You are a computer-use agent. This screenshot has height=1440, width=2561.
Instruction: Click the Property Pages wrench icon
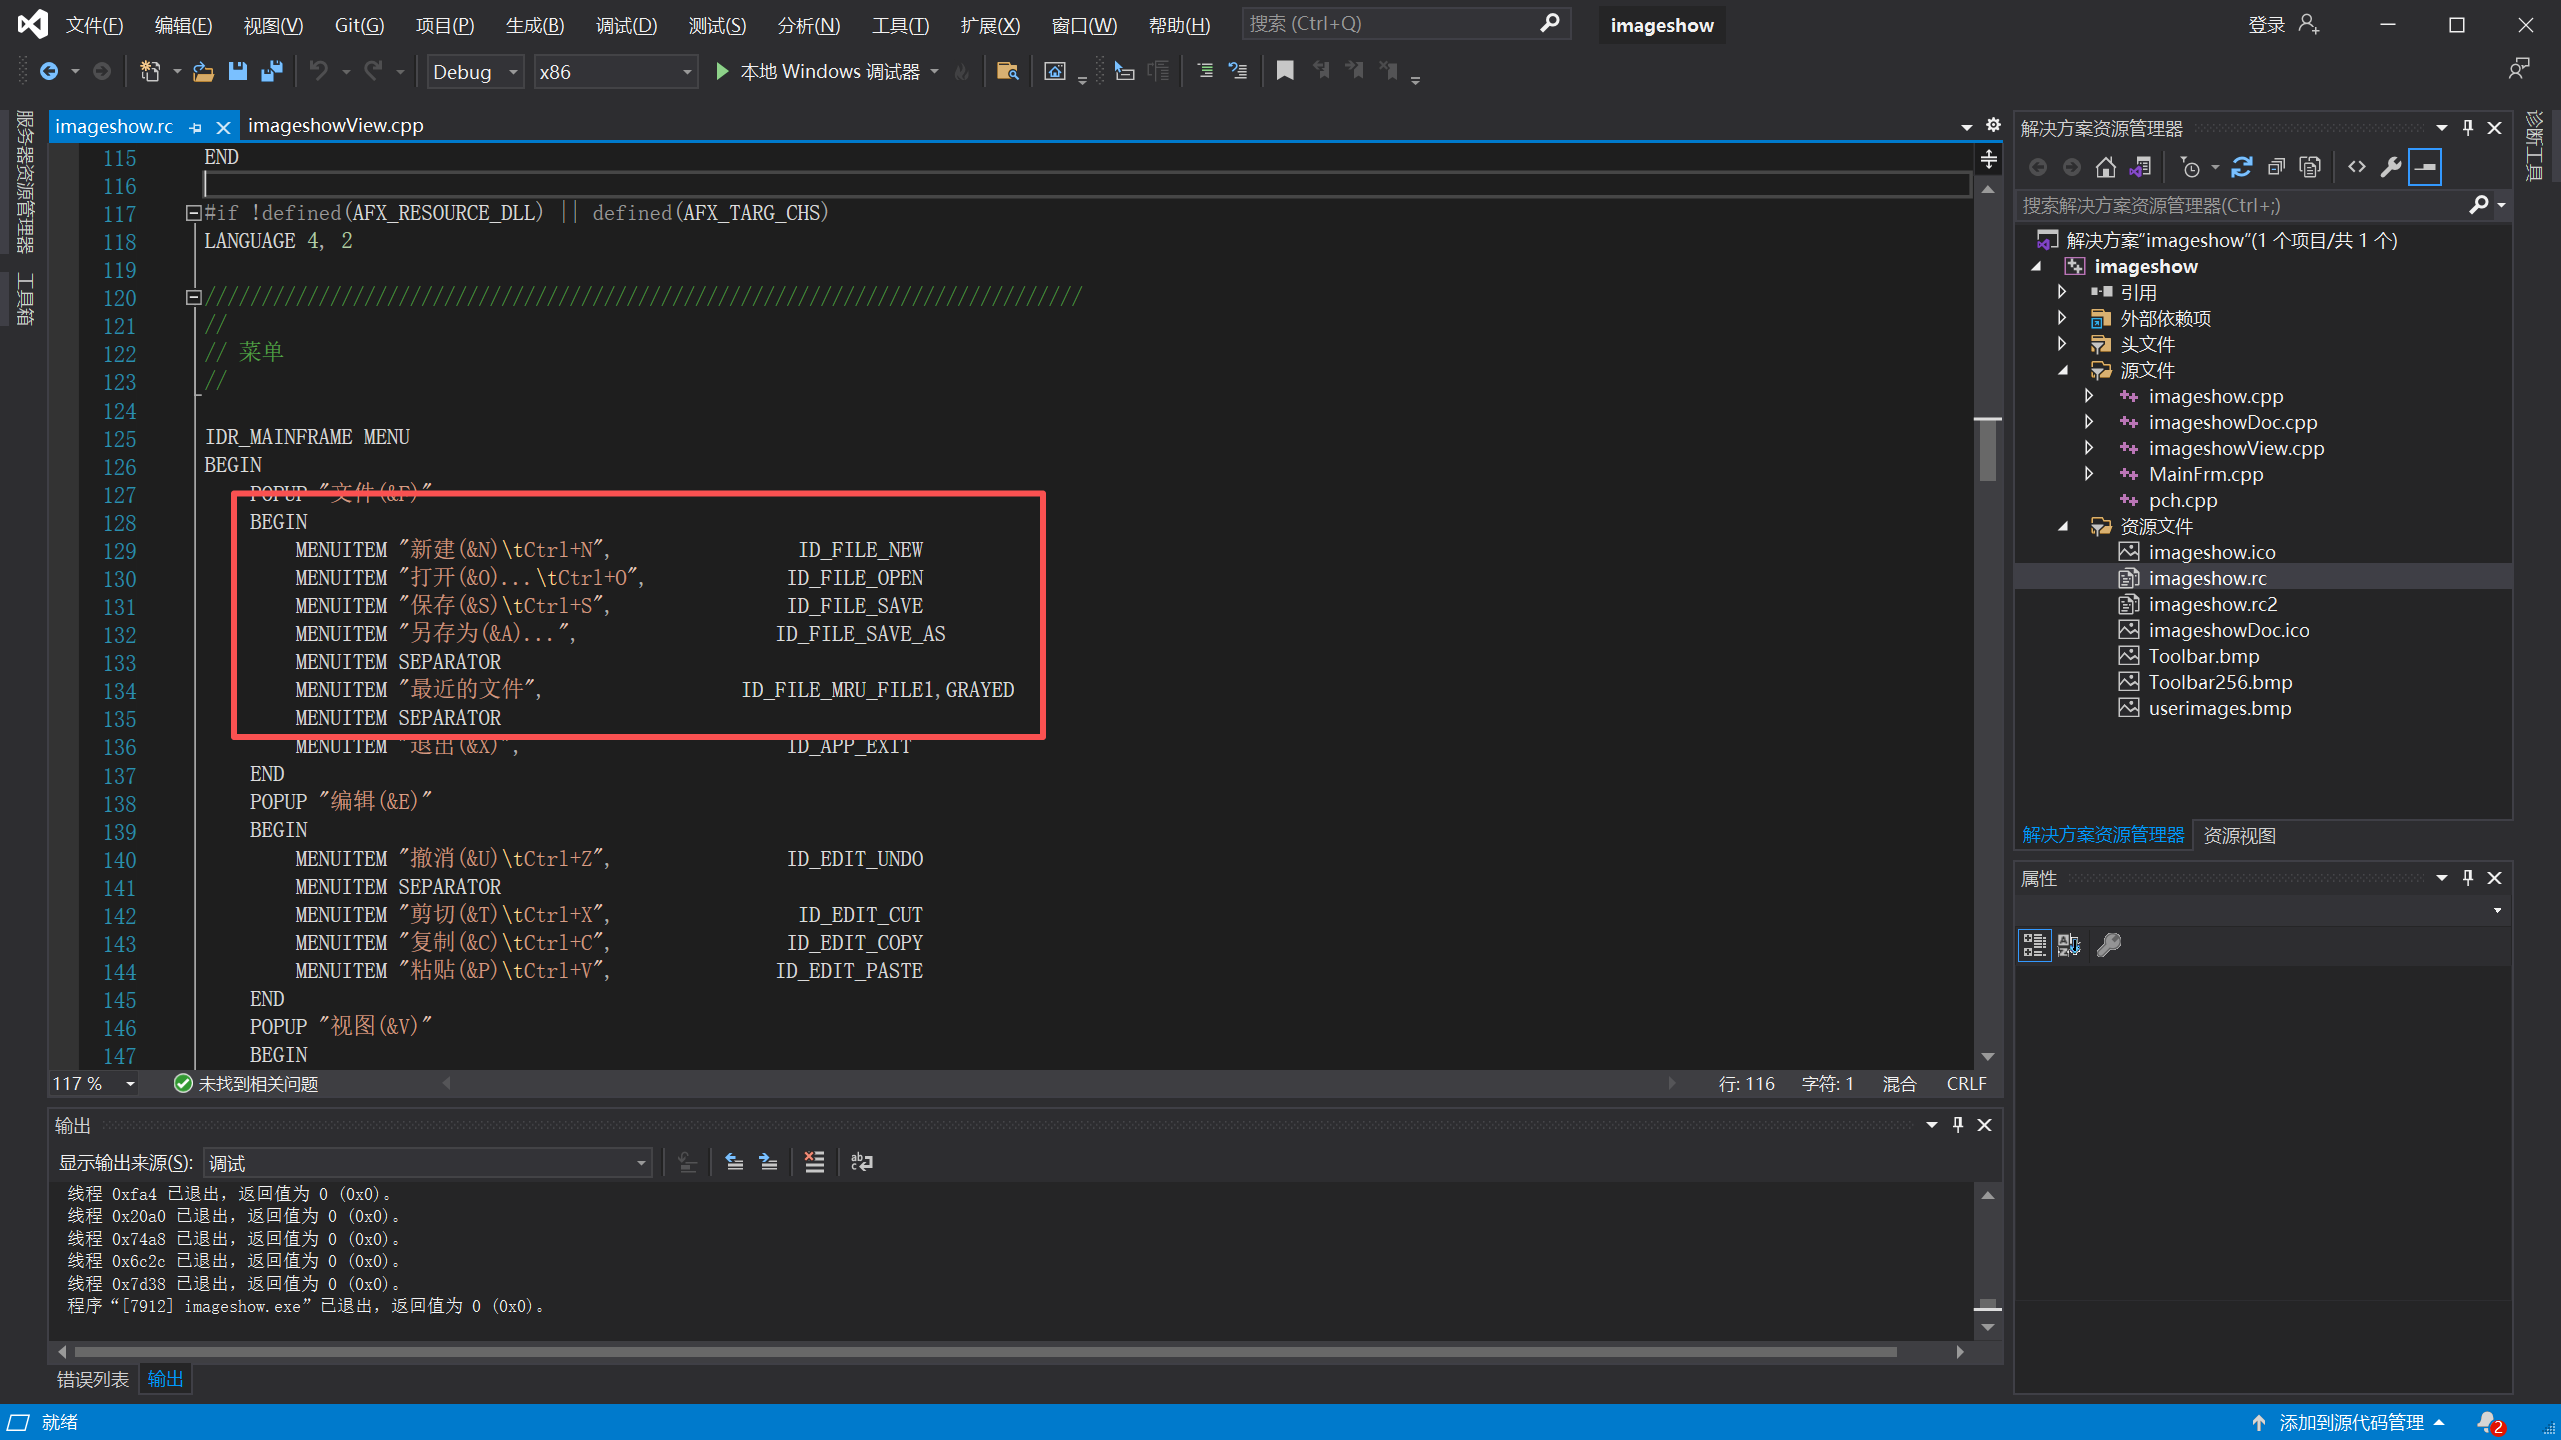tap(2109, 945)
